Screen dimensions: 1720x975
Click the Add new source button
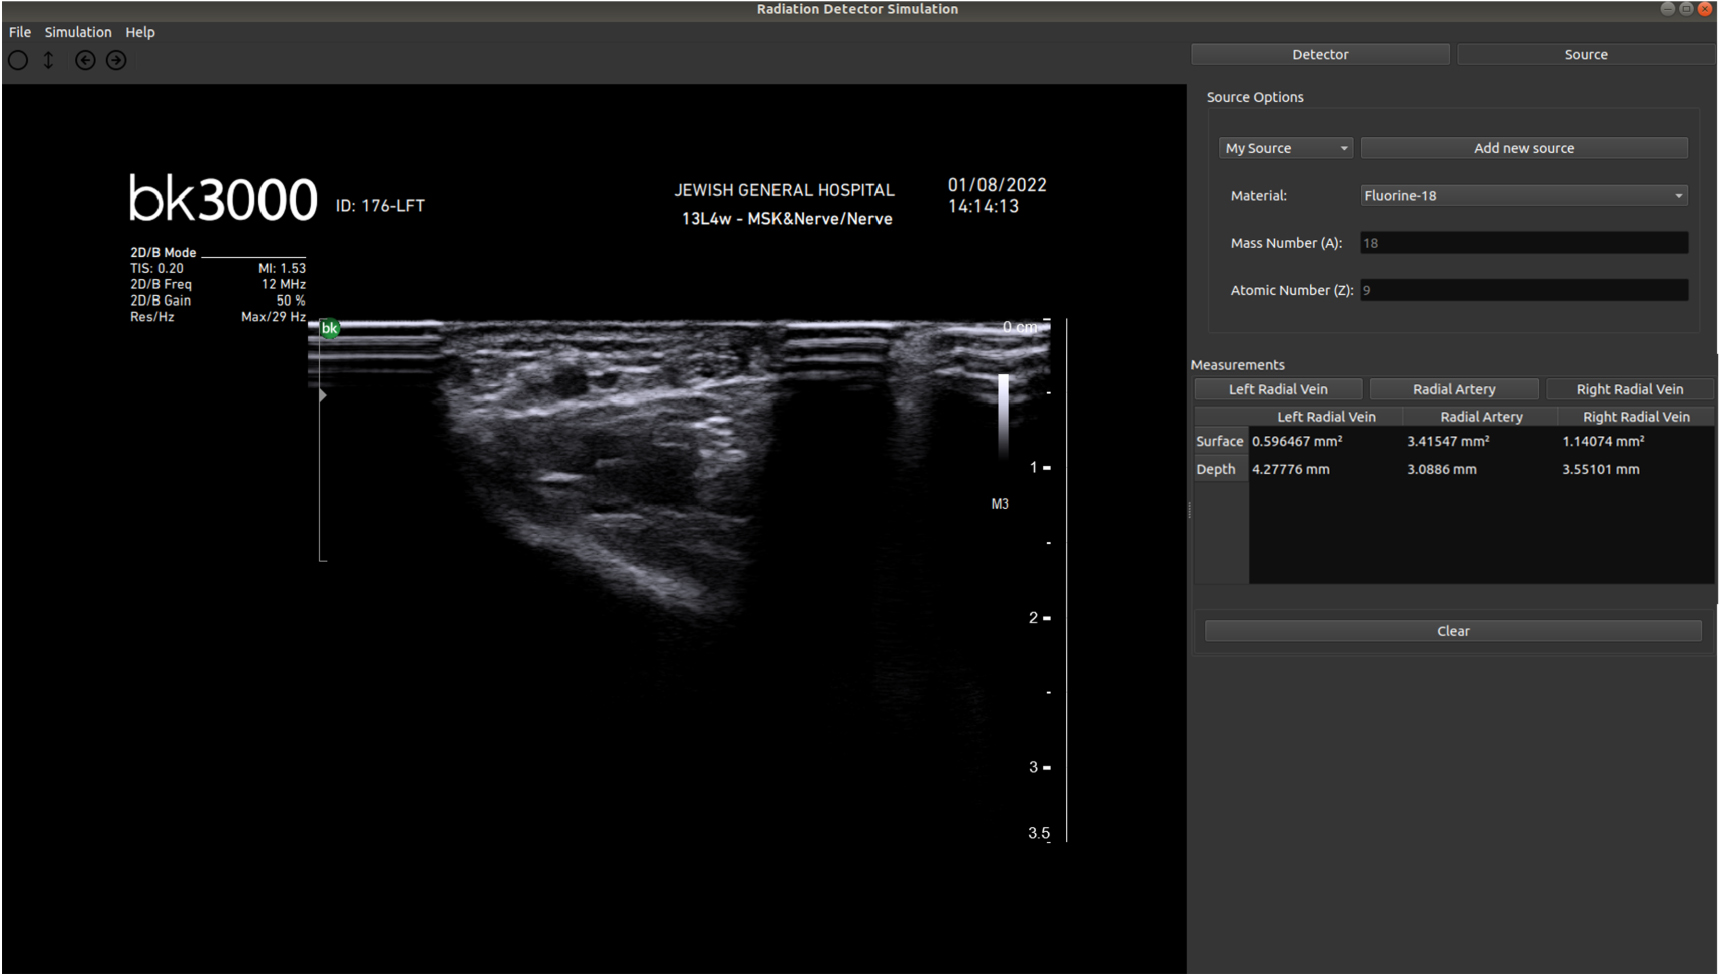click(1522, 147)
